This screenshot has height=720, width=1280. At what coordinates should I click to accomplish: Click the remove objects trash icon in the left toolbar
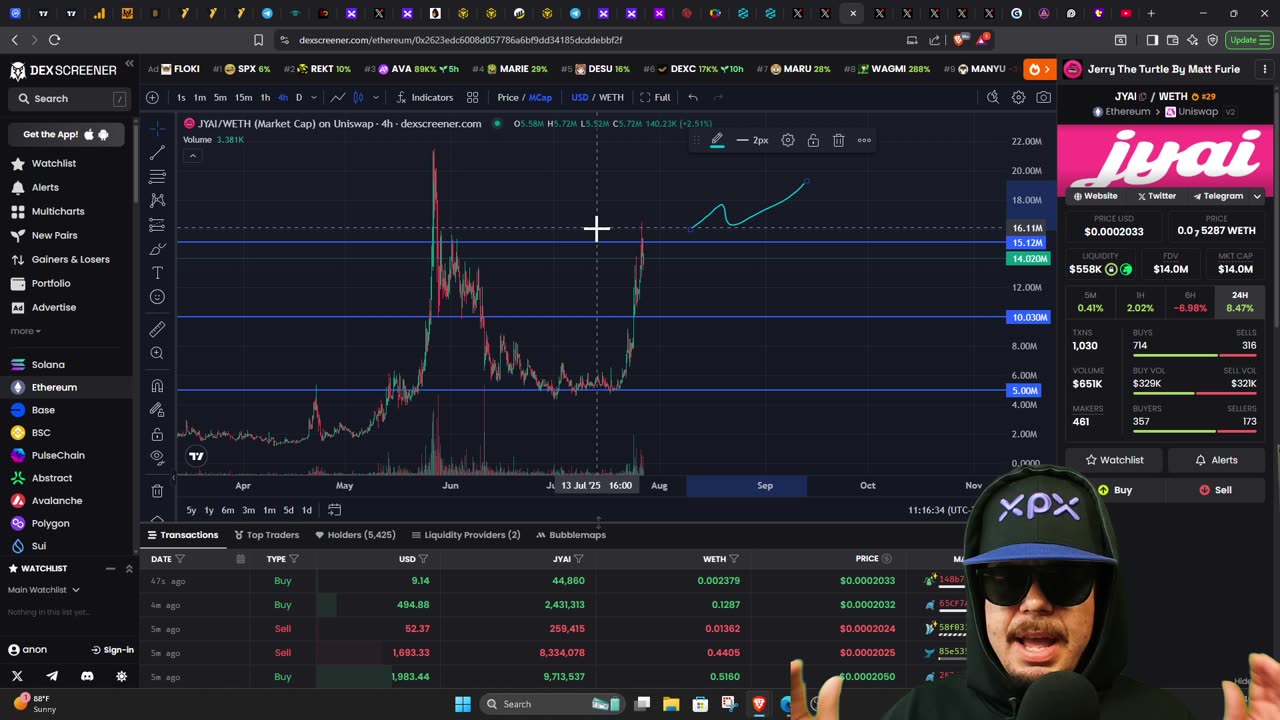click(x=157, y=491)
